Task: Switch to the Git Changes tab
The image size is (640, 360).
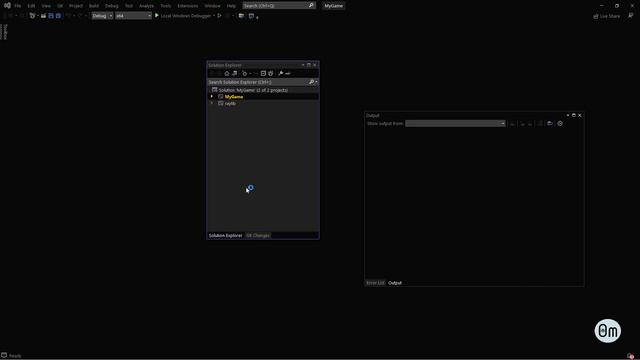Action: (x=258, y=236)
